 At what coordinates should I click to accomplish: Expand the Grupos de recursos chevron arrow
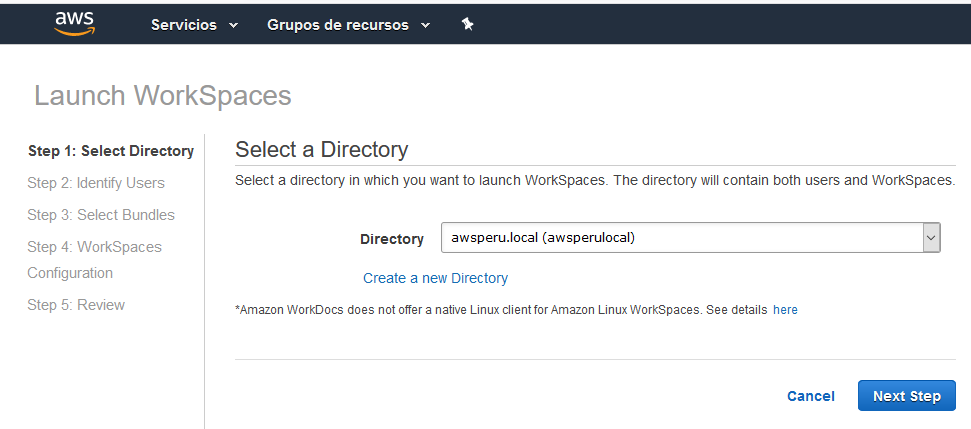[x=425, y=25]
